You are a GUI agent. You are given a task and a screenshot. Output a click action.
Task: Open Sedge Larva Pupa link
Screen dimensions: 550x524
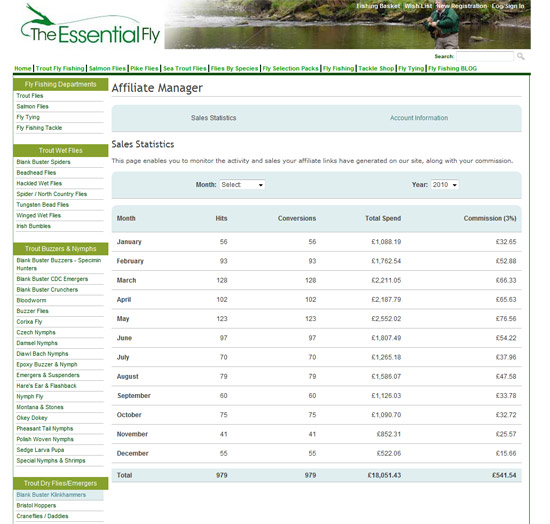tap(40, 450)
